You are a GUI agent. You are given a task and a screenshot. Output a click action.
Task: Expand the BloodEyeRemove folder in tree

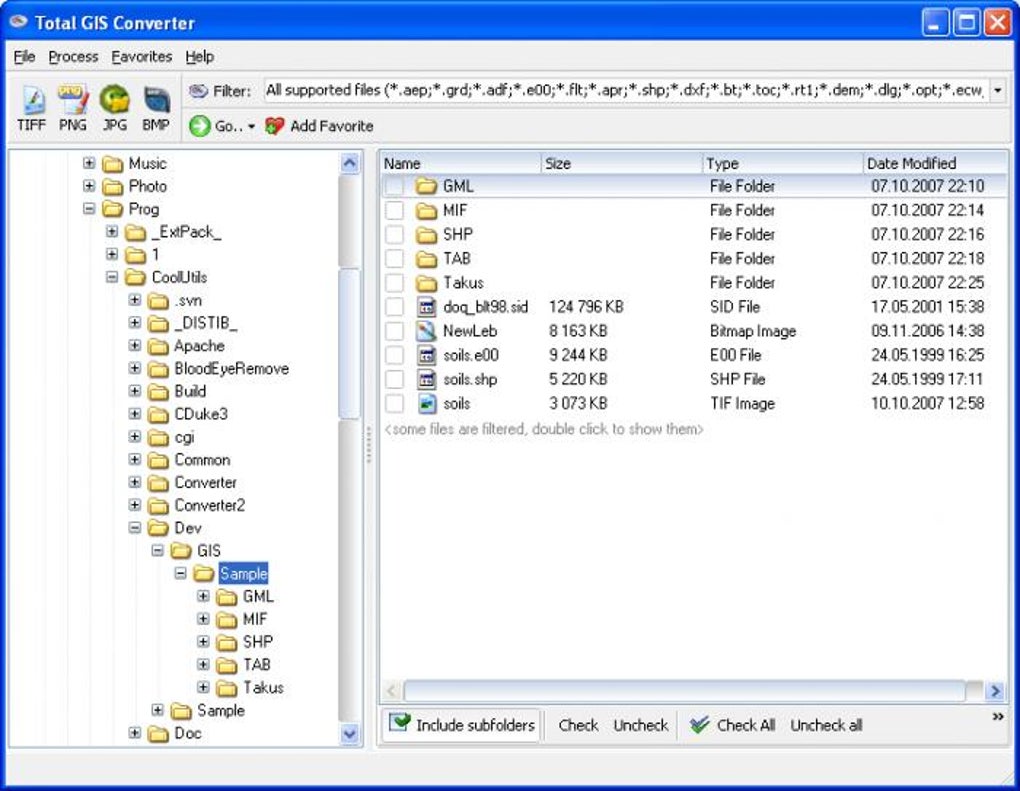(135, 368)
